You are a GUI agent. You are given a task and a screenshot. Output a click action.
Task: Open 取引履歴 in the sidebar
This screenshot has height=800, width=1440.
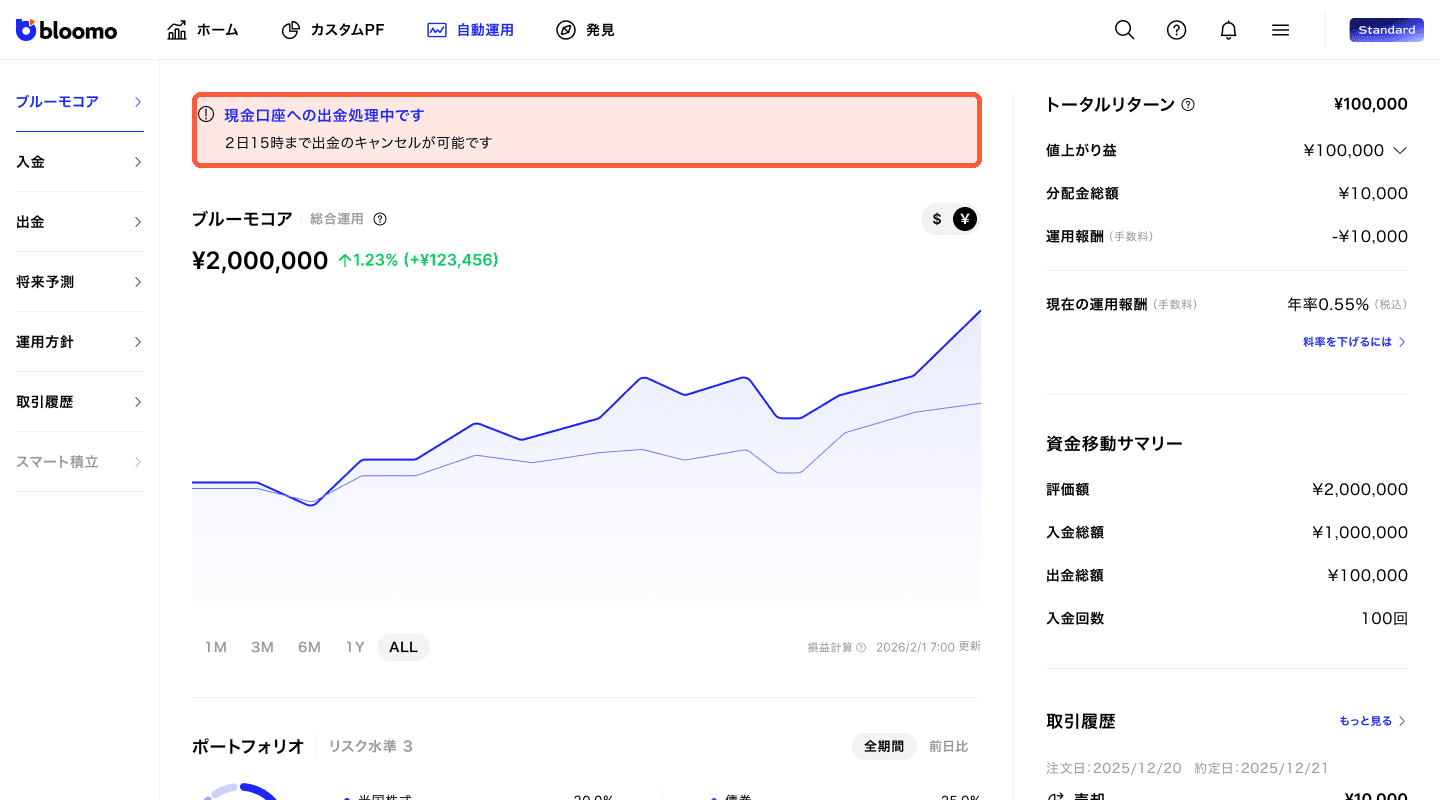point(80,402)
